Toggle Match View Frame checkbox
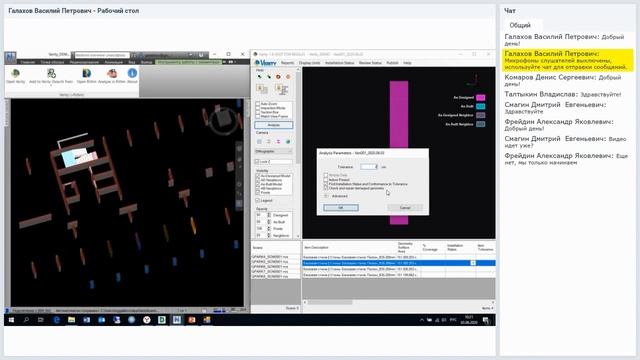The image size is (640, 360). pyautogui.click(x=258, y=116)
